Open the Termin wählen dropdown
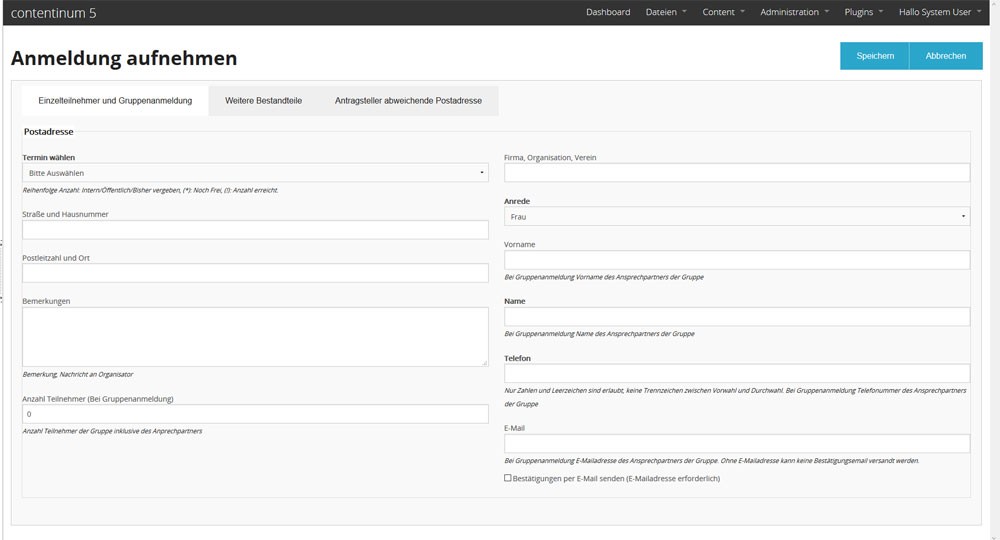This screenshot has width=1000, height=540. 255,173
